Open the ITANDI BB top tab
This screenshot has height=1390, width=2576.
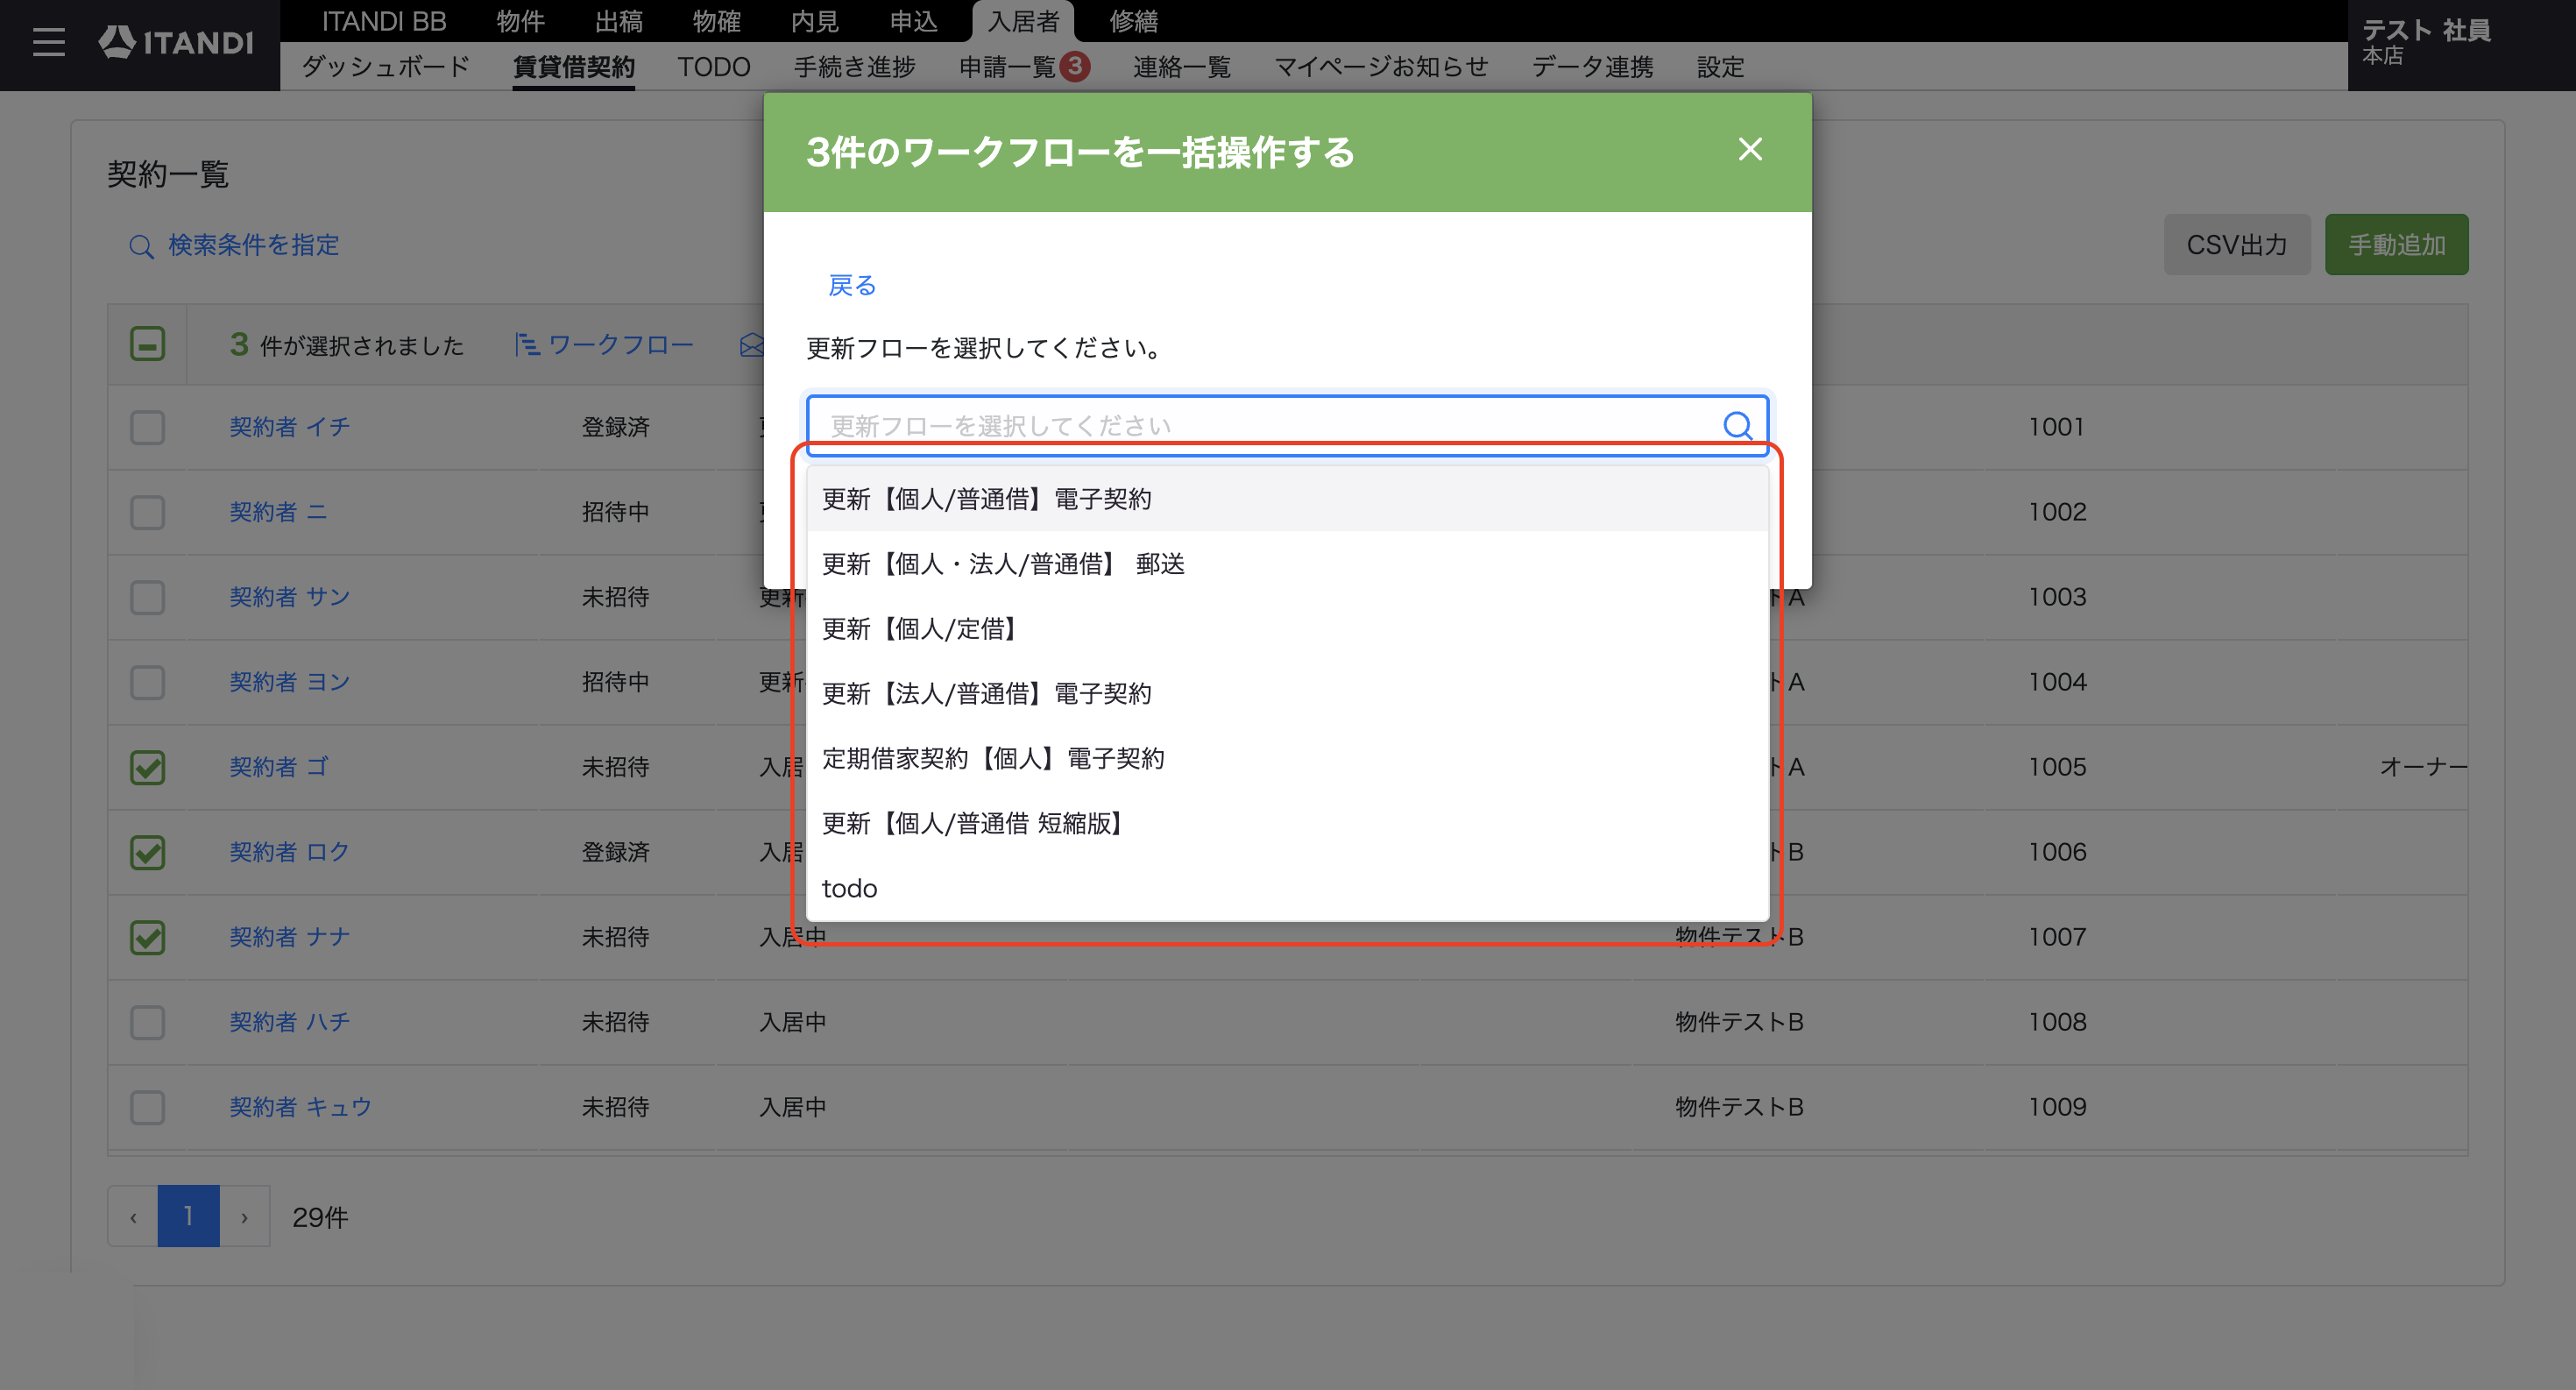tap(384, 21)
